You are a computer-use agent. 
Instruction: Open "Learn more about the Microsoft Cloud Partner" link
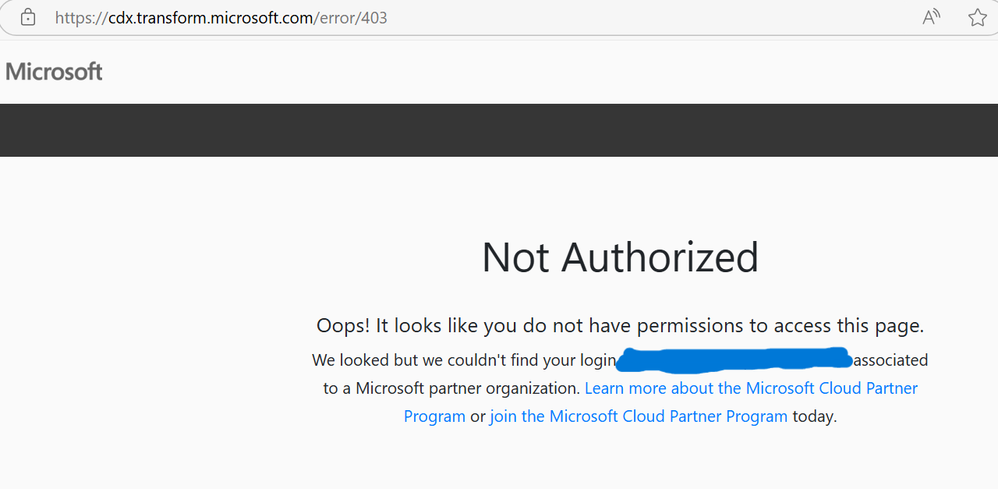pyautogui.click(x=751, y=388)
